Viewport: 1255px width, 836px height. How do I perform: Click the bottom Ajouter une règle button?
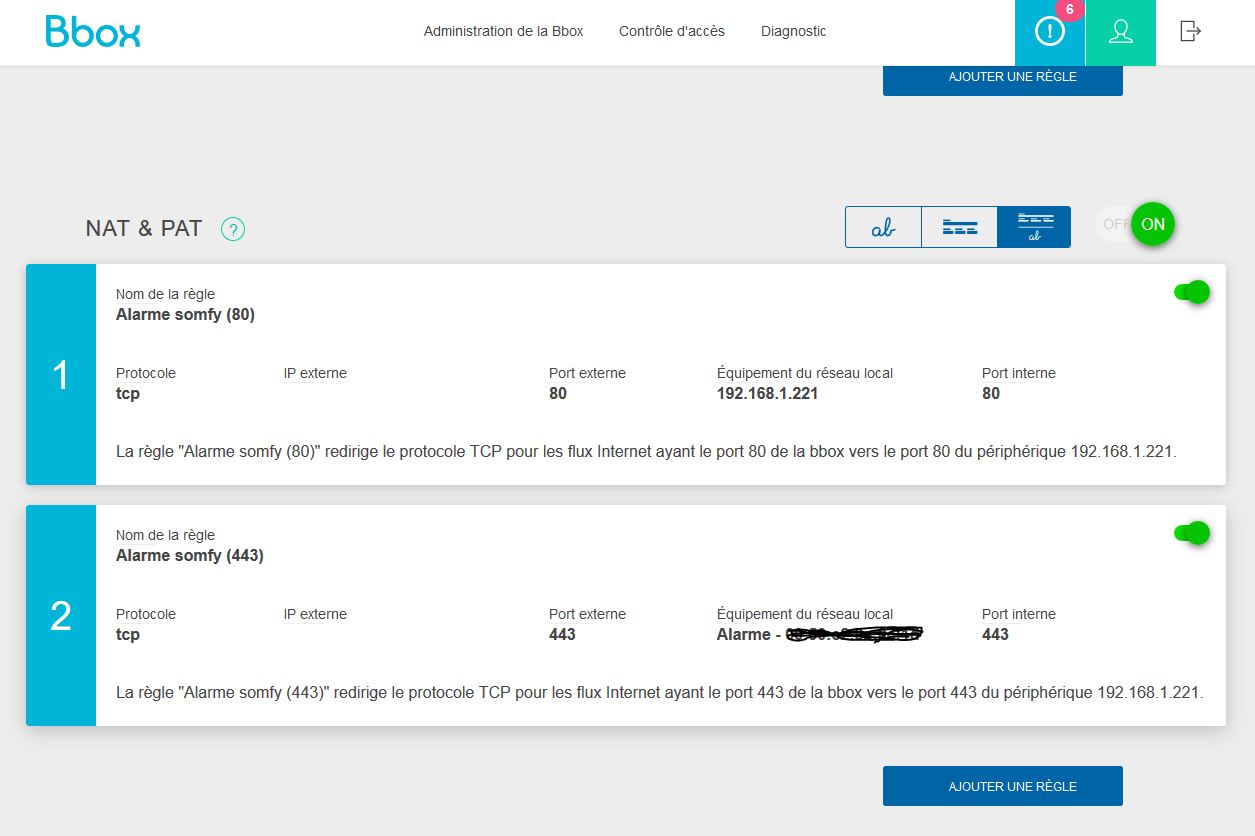tap(1003, 786)
